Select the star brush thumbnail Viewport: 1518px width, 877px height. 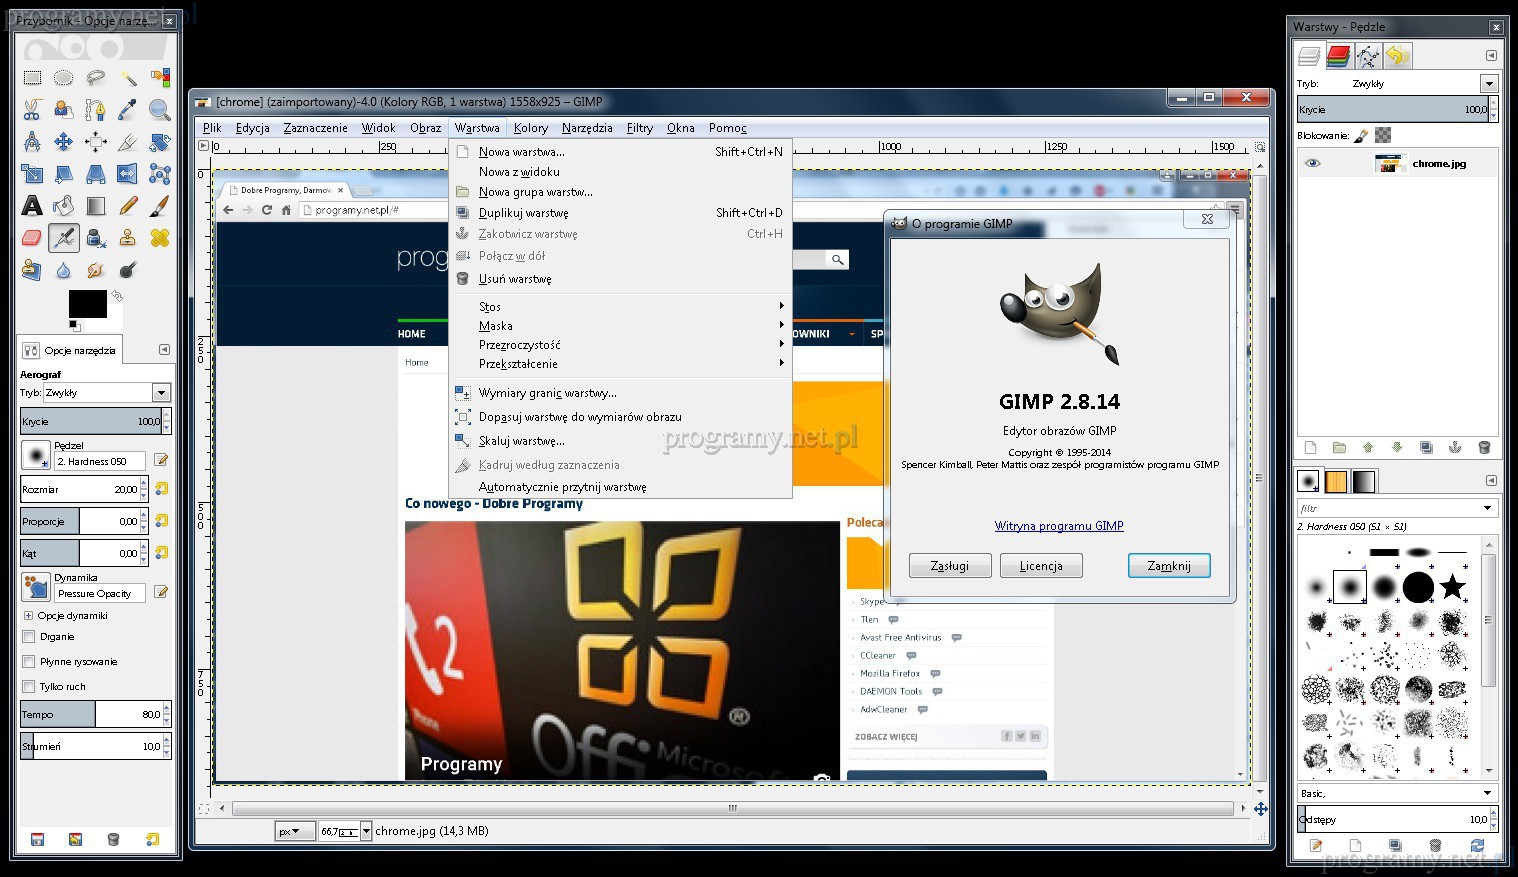(1452, 587)
